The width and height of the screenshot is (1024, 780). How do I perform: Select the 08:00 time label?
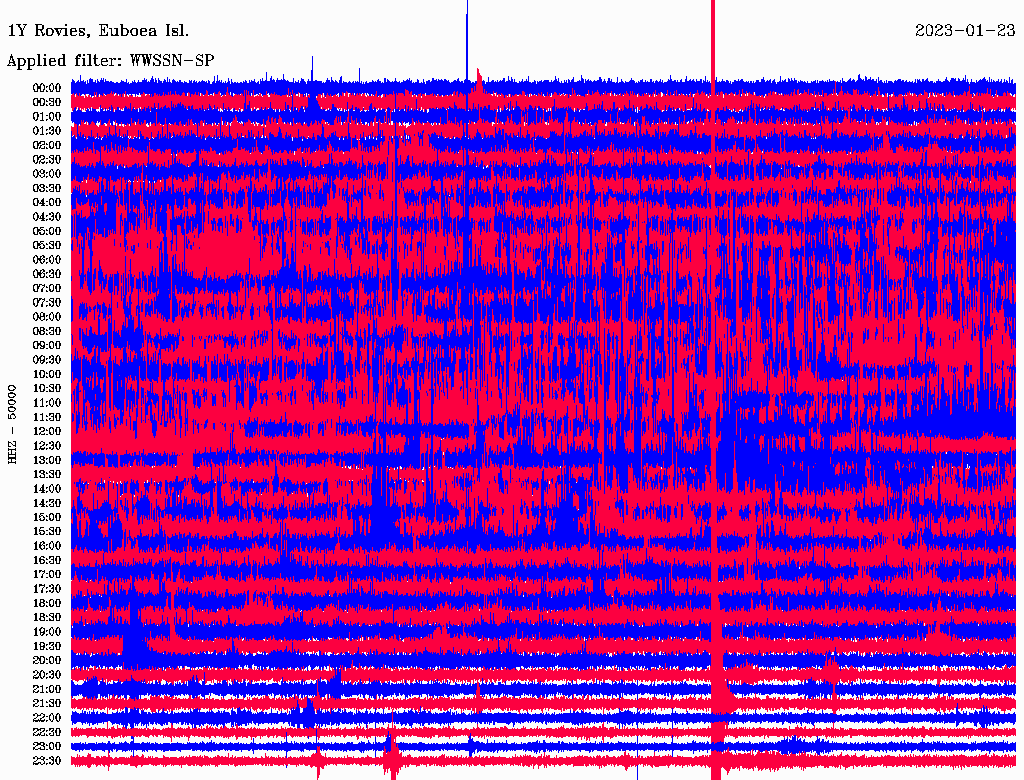47,317
